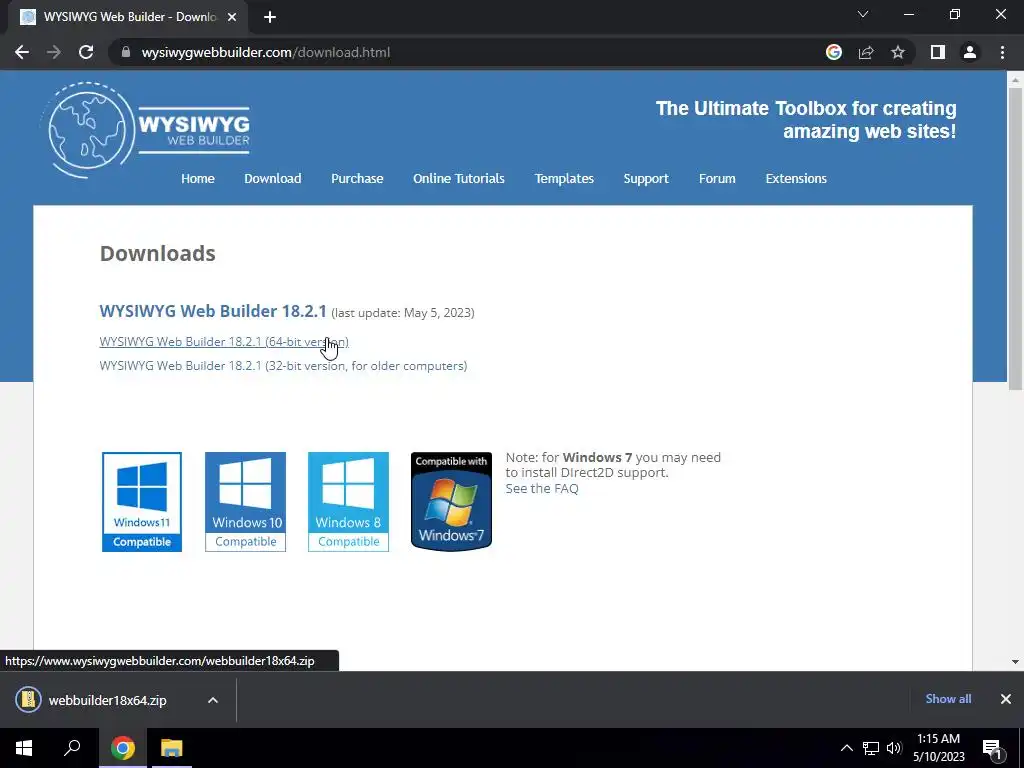The image size is (1024, 768).
Task: Show hidden system tray icons
Action: 846,748
